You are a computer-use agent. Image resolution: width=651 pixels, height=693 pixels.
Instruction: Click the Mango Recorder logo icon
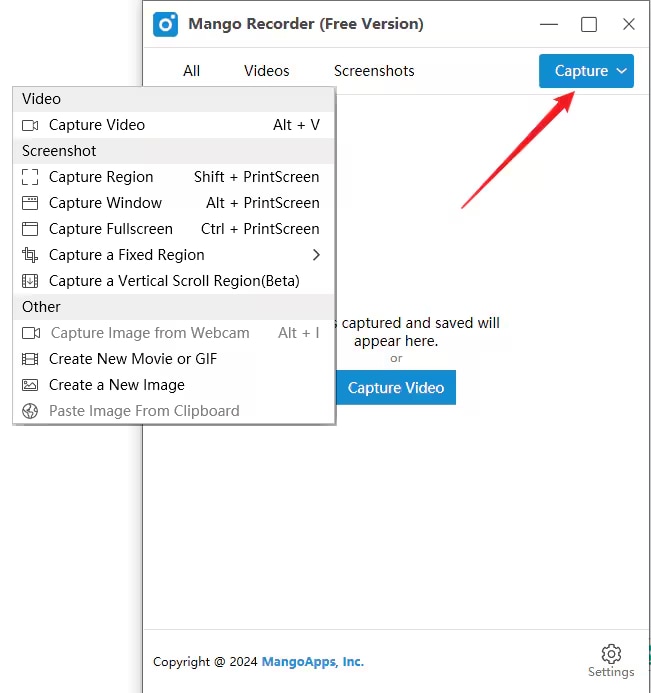[165, 24]
